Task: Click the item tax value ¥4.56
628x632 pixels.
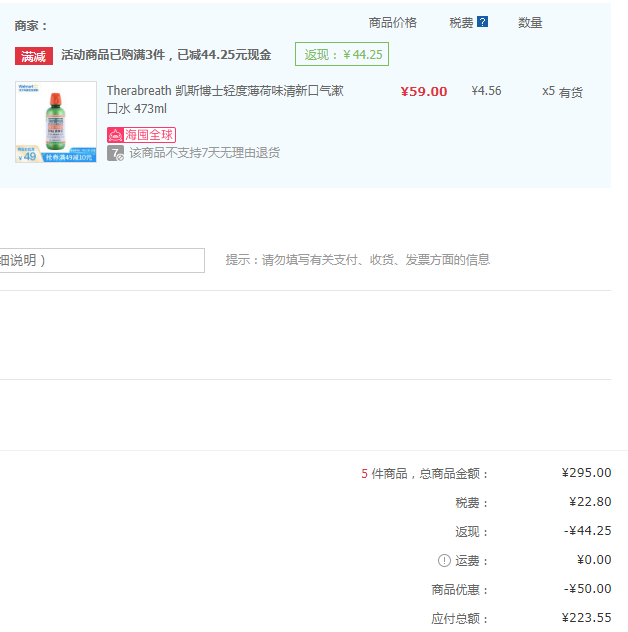Action: point(486,91)
